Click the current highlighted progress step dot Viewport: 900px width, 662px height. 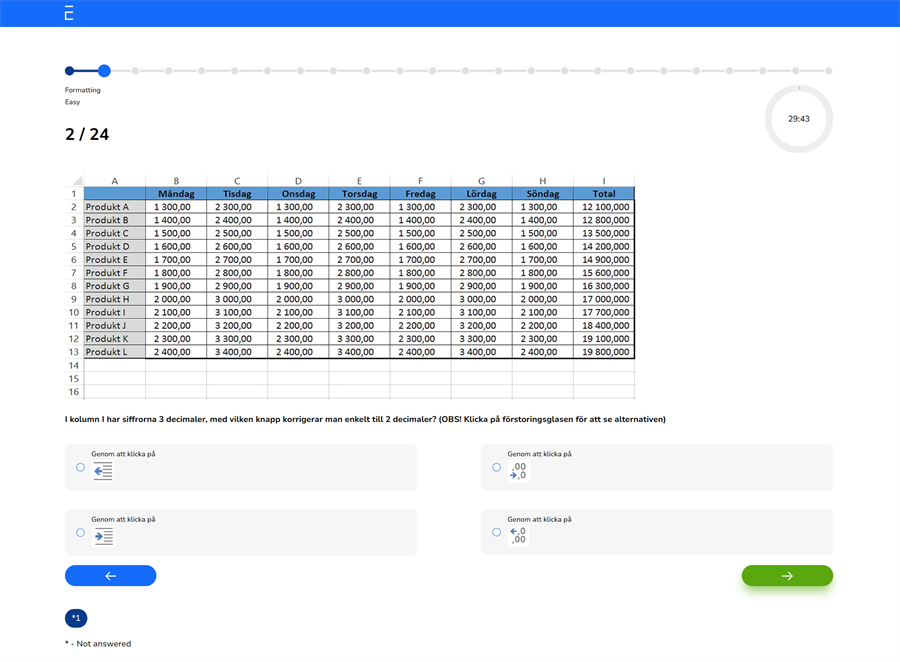pyautogui.click(x=104, y=71)
